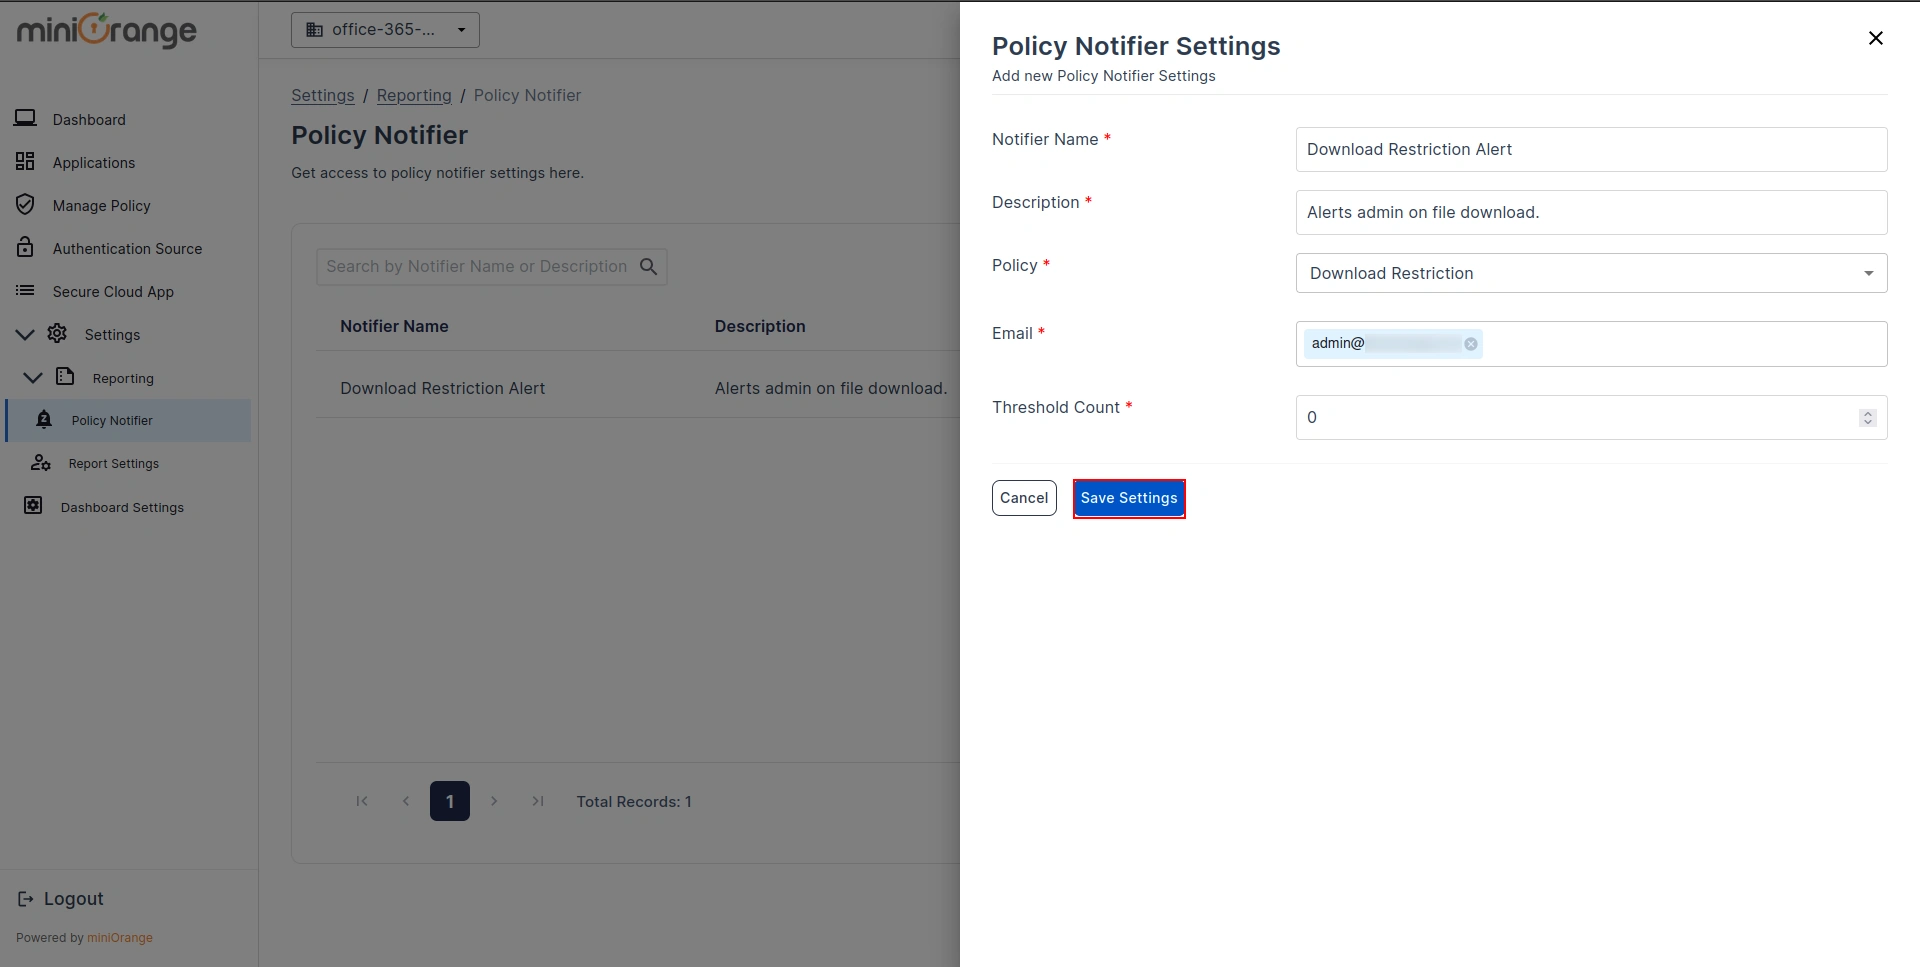This screenshot has height=967, width=1920.
Task: Click Save Settings button
Action: click(1129, 498)
